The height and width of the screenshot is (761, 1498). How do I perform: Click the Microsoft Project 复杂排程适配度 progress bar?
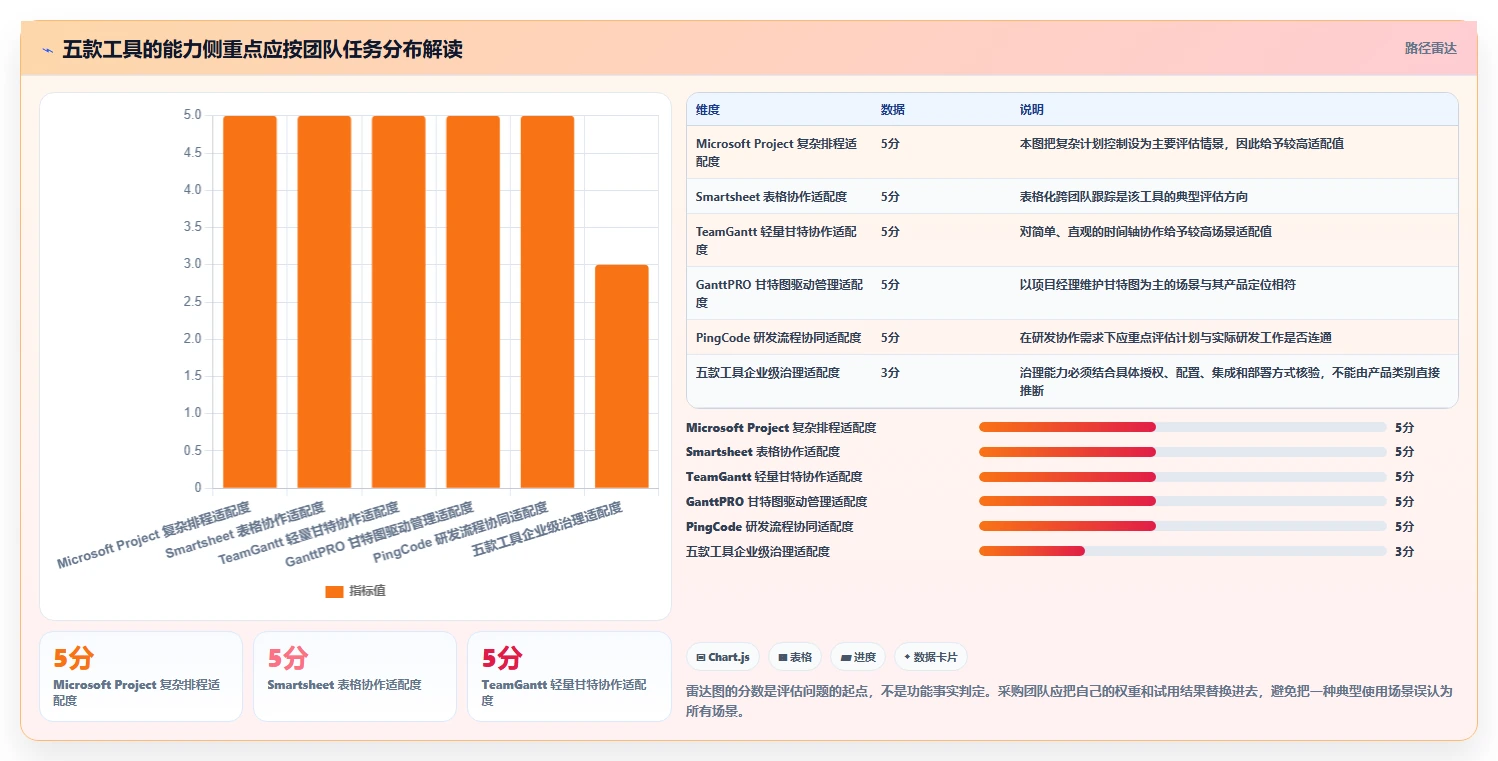pyautogui.click(x=1183, y=427)
